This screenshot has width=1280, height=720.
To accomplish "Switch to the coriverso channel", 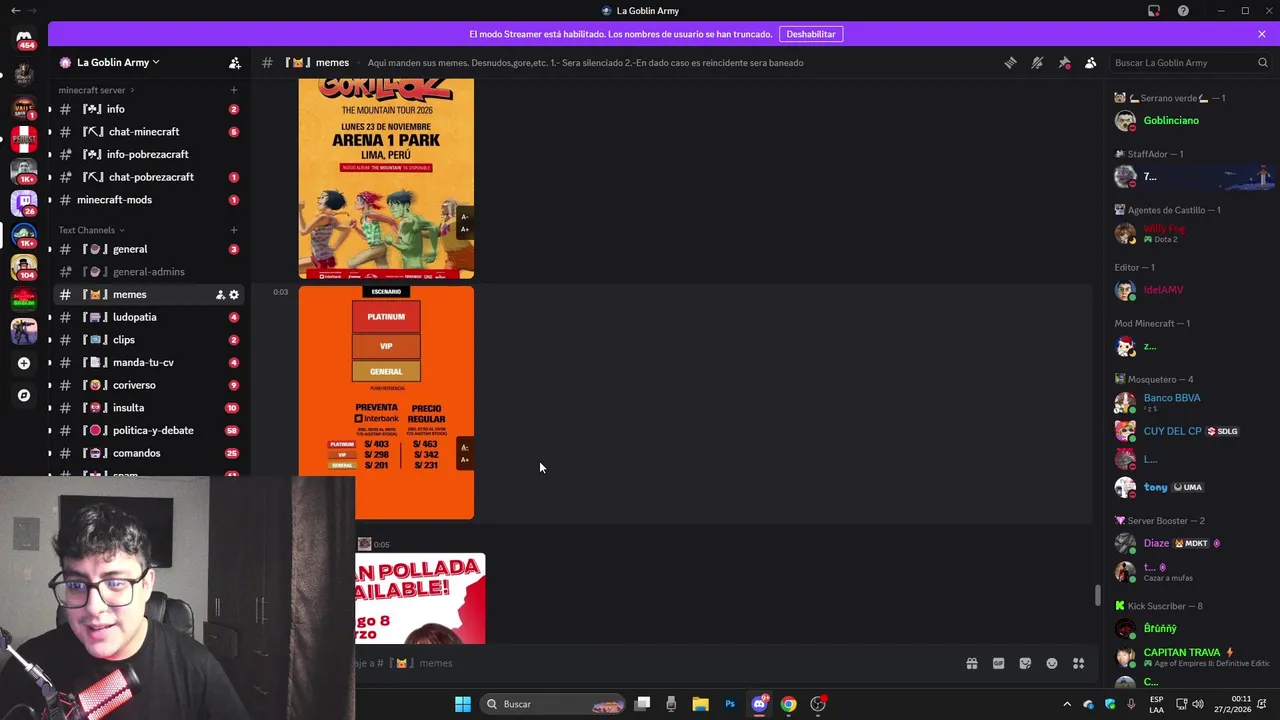I will coord(148,385).
